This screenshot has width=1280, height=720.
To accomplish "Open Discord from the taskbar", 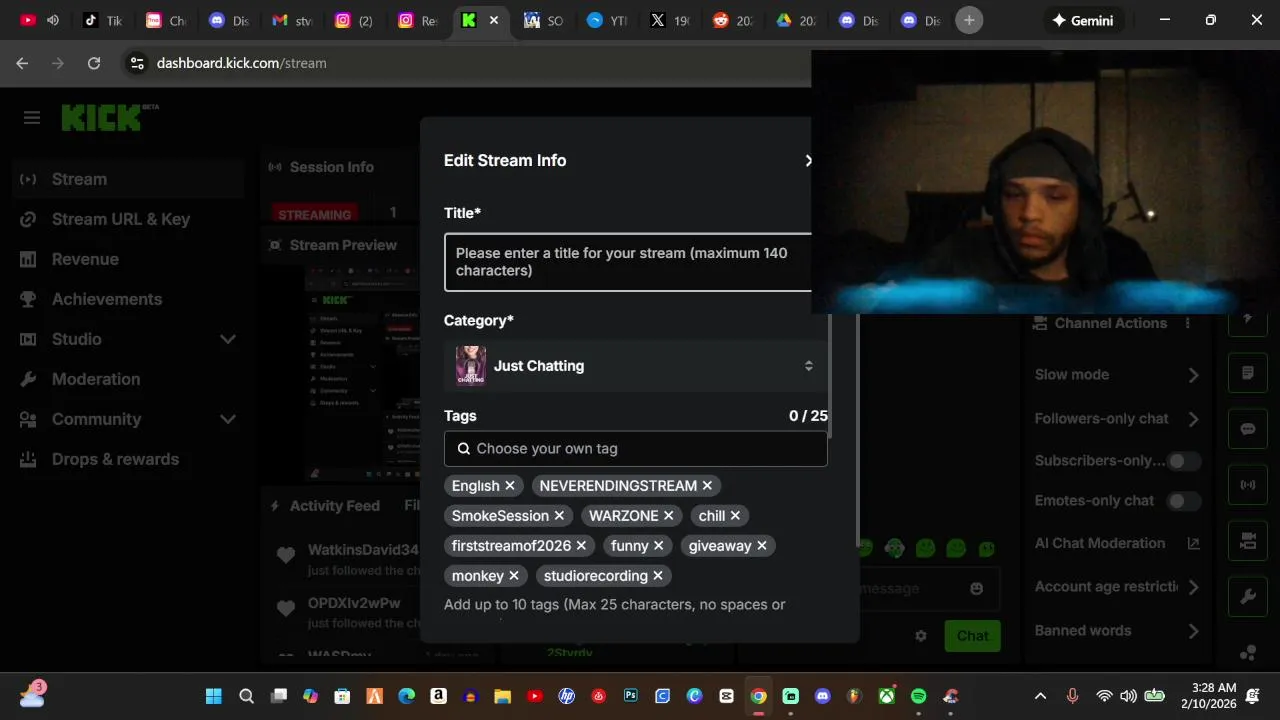I will point(823,696).
